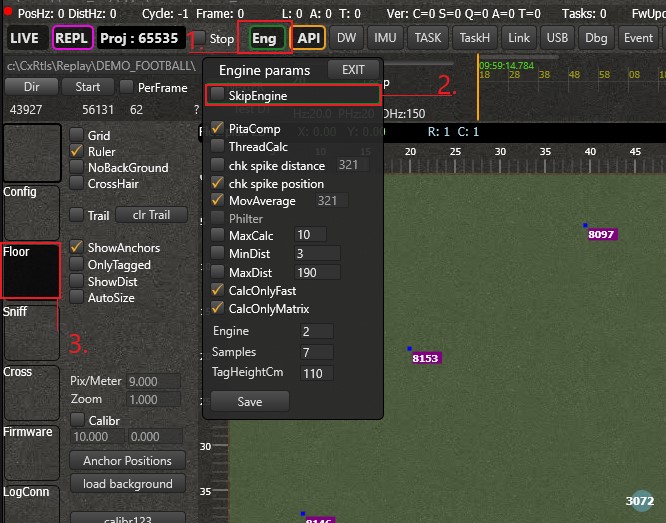The image size is (666, 523).
Task: Switch to REPL replay mode
Action: (73, 38)
